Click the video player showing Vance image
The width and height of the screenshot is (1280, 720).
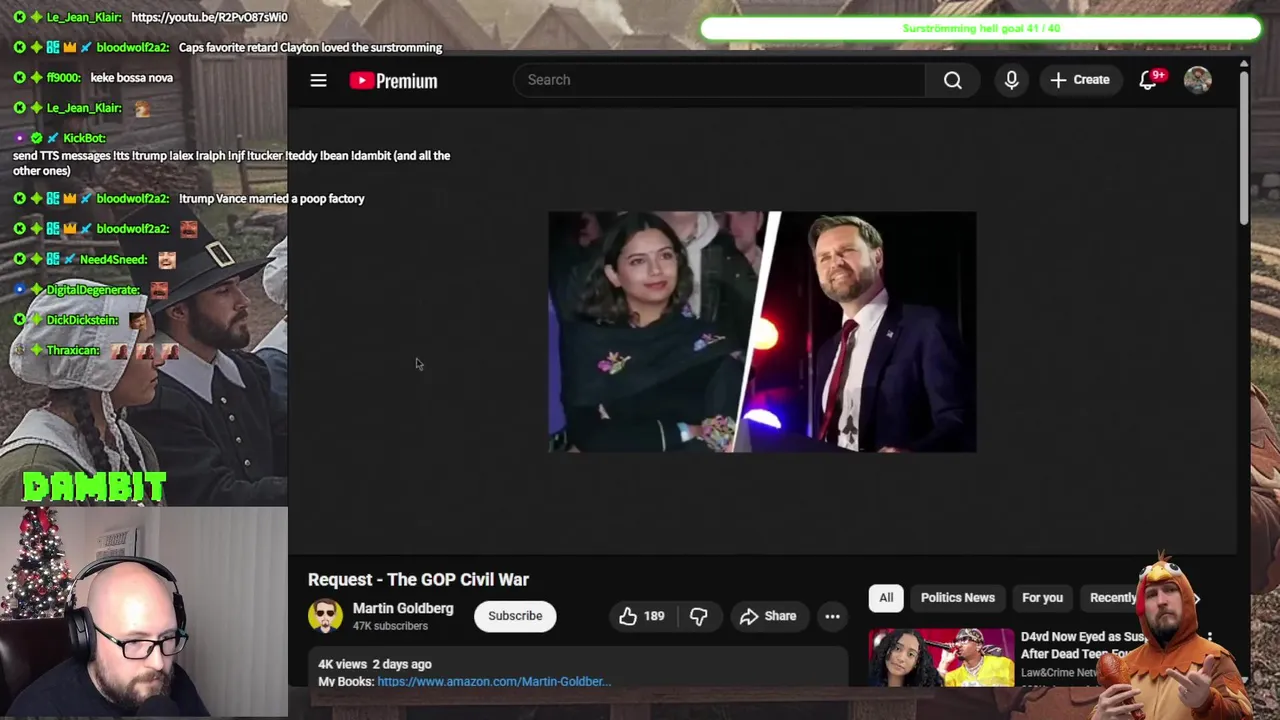[x=762, y=332]
